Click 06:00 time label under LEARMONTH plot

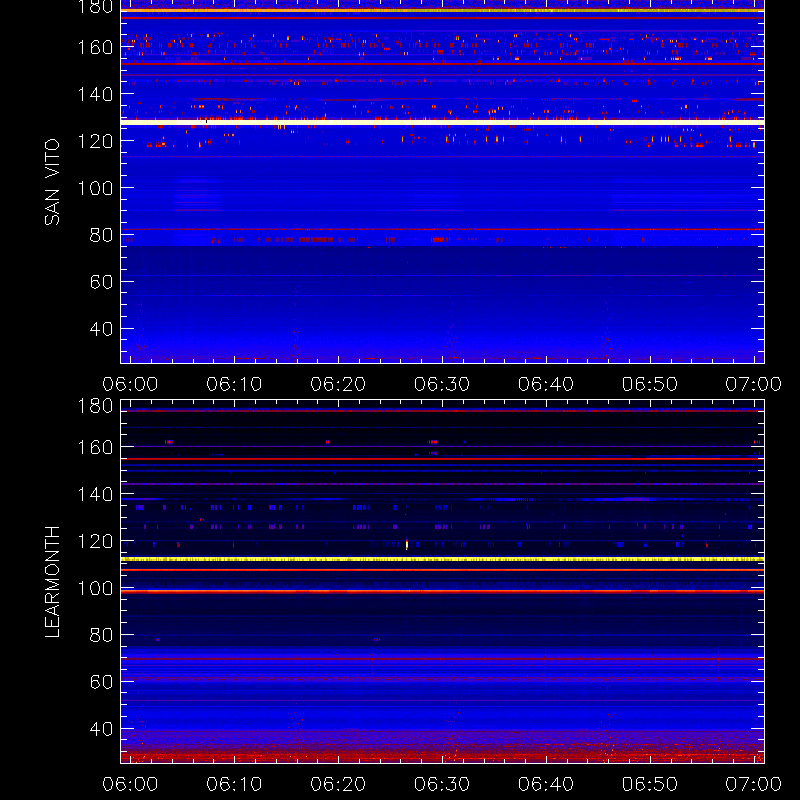pyautogui.click(x=130, y=784)
